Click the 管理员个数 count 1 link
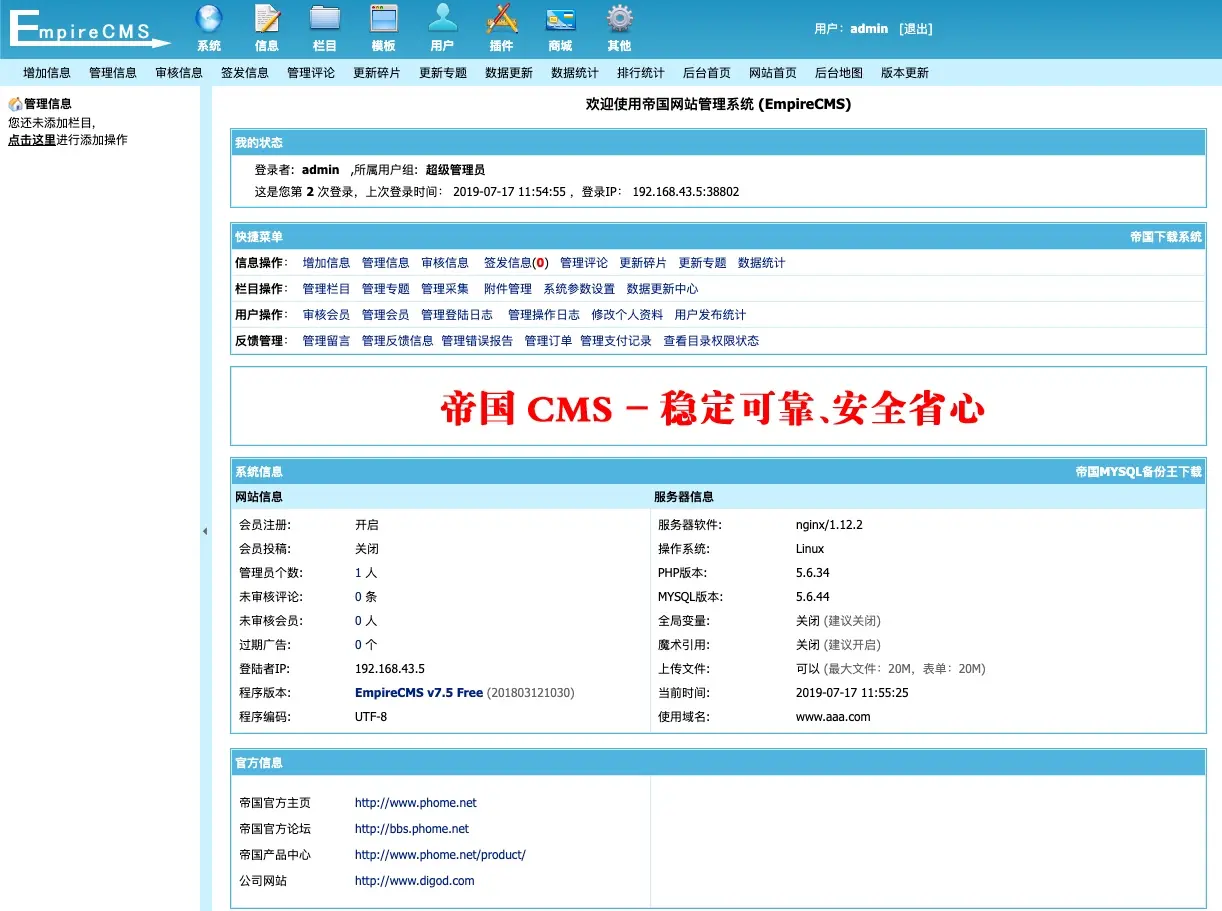The width and height of the screenshot is (1222, 911). click(x=358, y=573)
